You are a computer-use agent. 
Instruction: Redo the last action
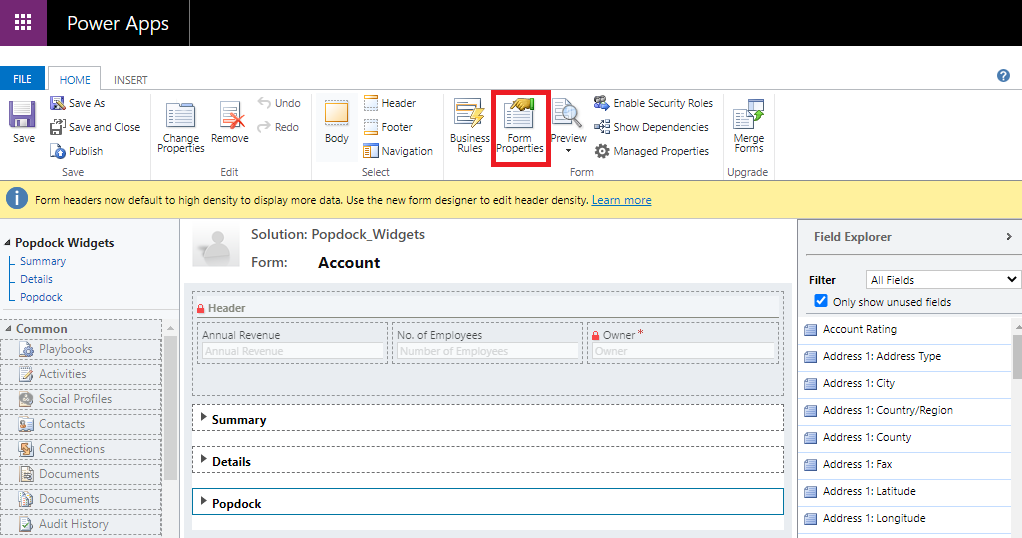click(x=278, y=127)
